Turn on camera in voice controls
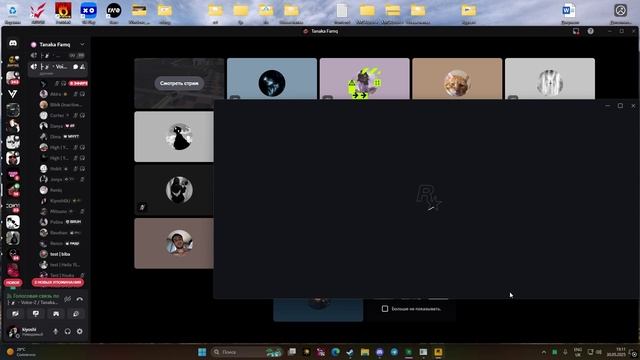640x360 pixels. click(16, 314)
